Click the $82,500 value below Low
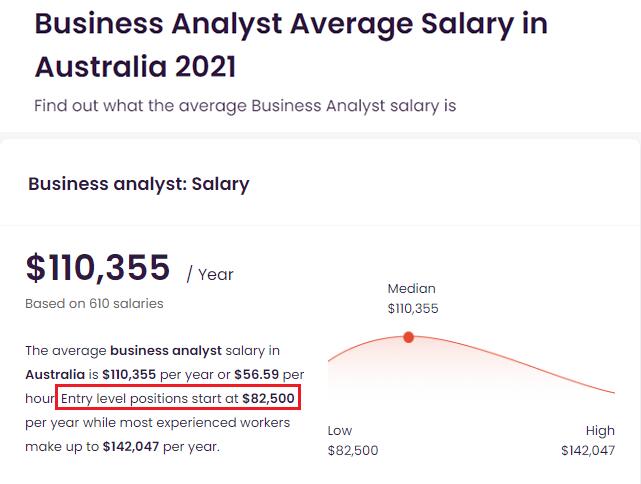Screen dimensions: 641x484 pos(353,451)
